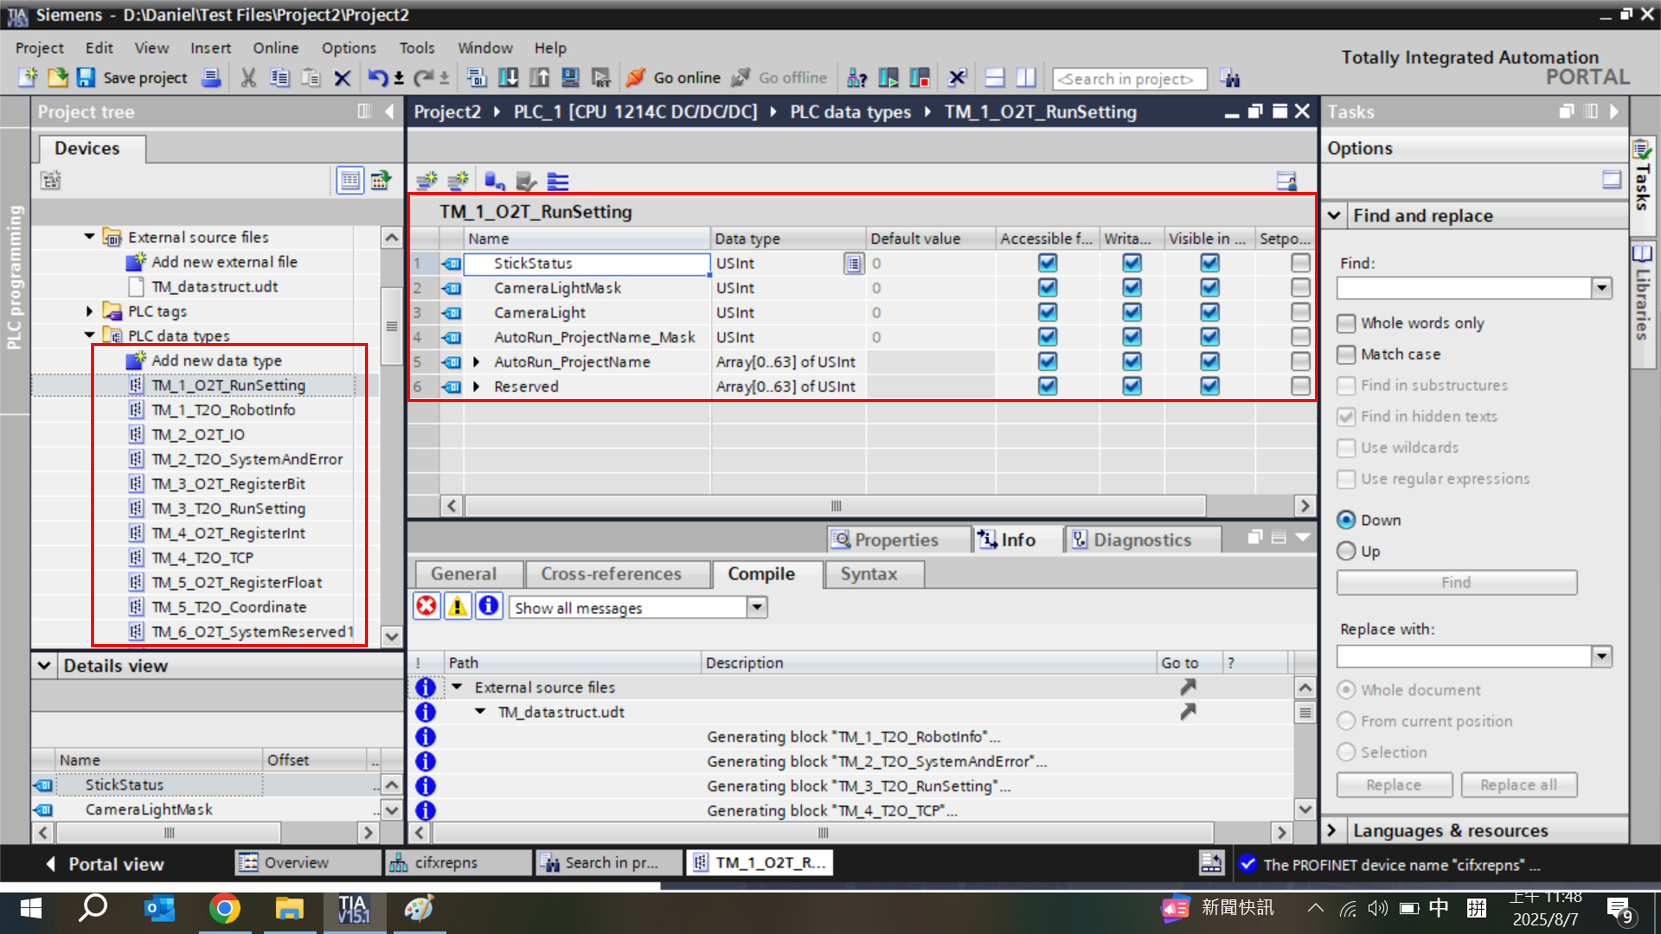Click the warning filter yellow triangle icon
Image resolution: width=1661 pixels, height=934 pixels.
[457, 607]
